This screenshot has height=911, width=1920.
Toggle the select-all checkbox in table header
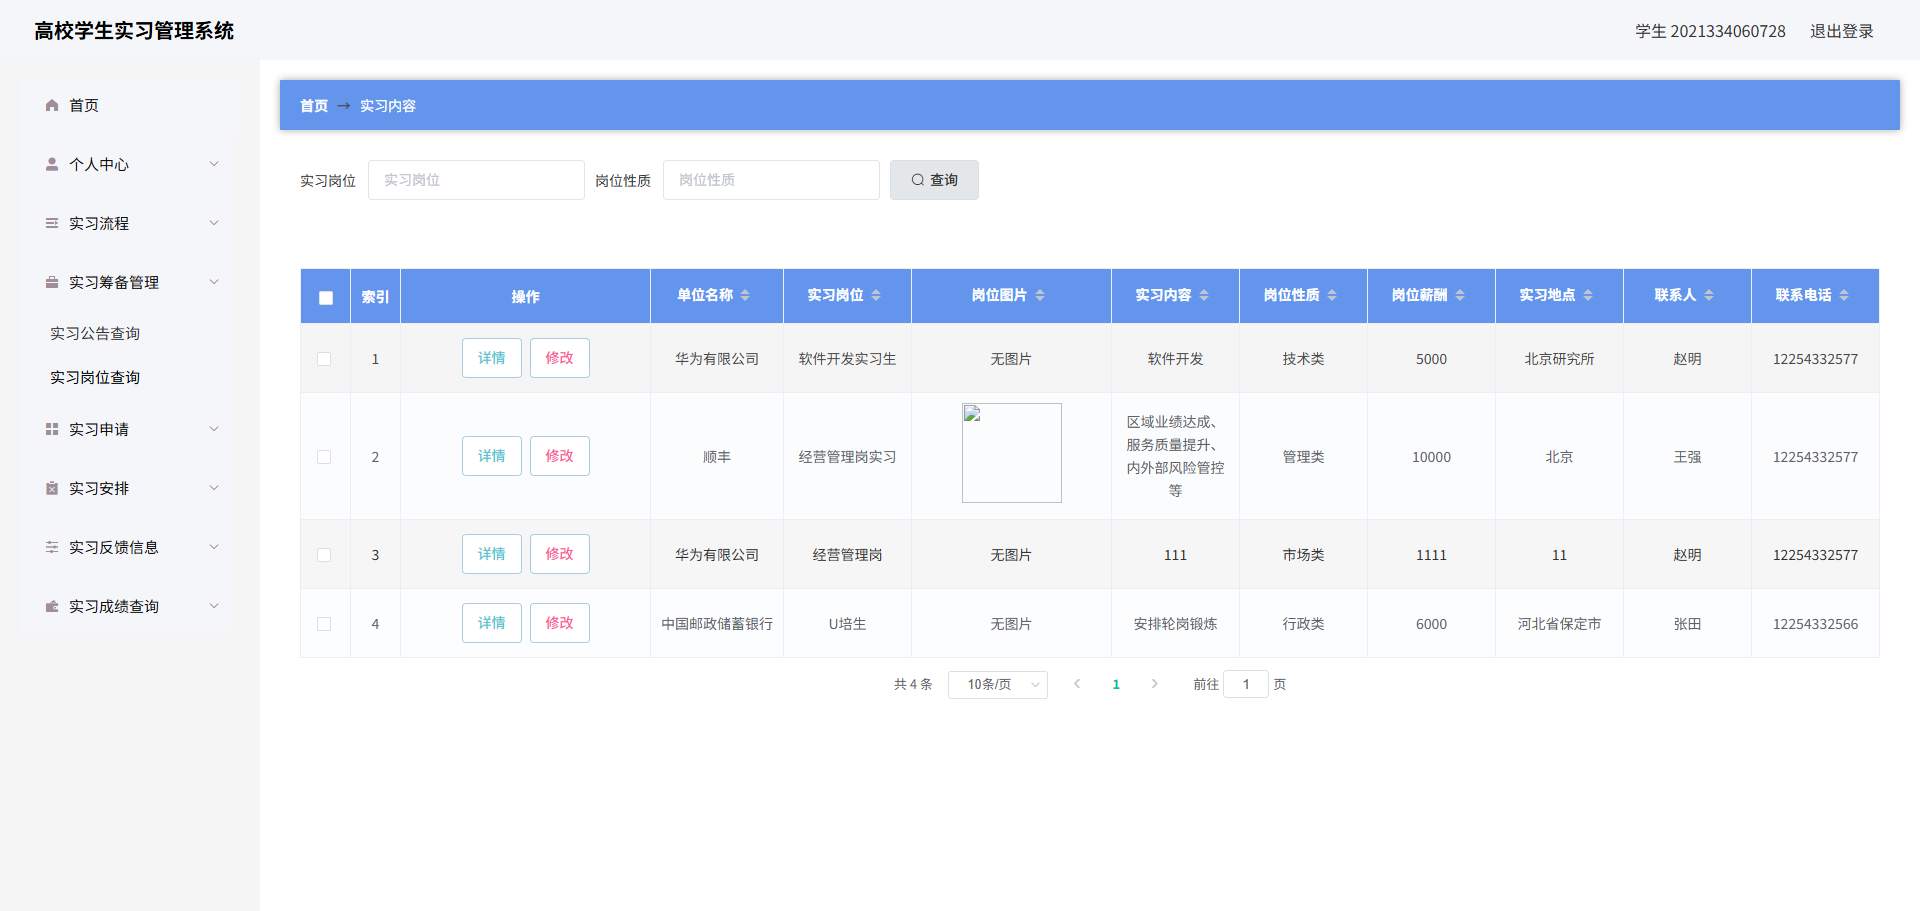pyautogui.click(x=326, y=297)
